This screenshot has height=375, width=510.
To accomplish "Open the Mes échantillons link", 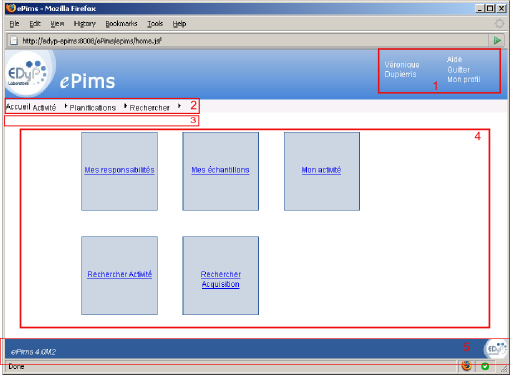I will [220, 170].
